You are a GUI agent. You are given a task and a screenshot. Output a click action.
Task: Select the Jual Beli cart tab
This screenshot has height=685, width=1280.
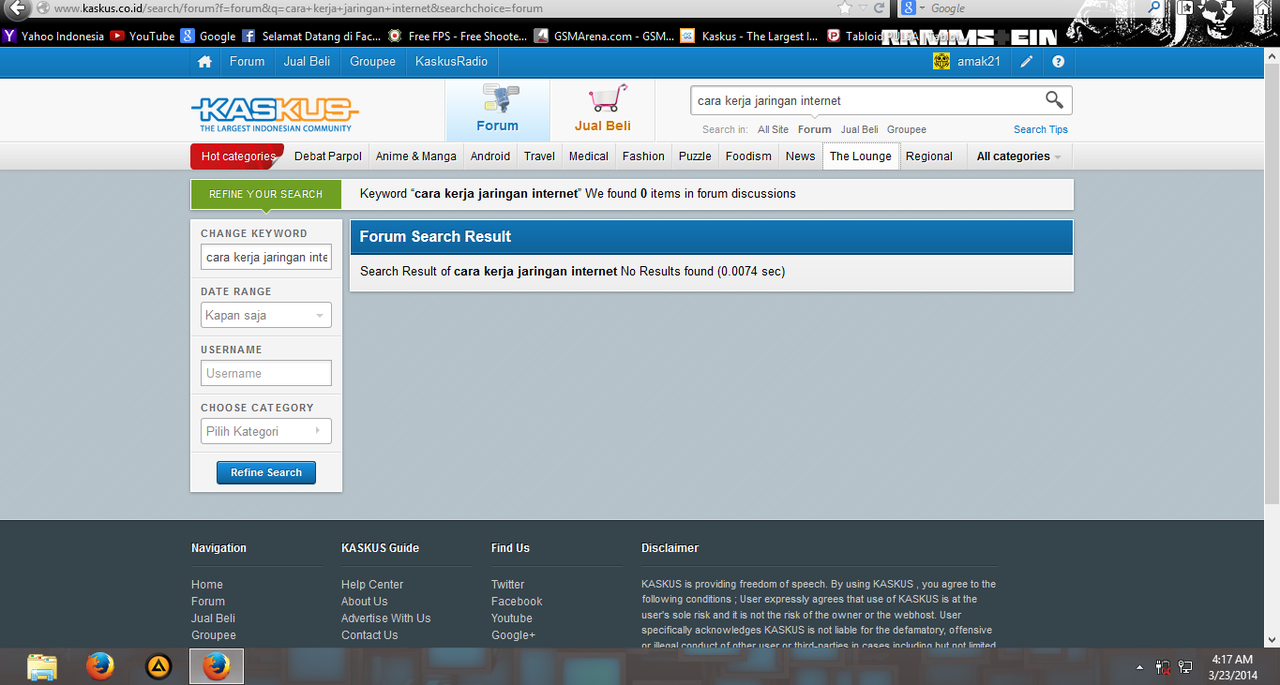pos(602,110)
